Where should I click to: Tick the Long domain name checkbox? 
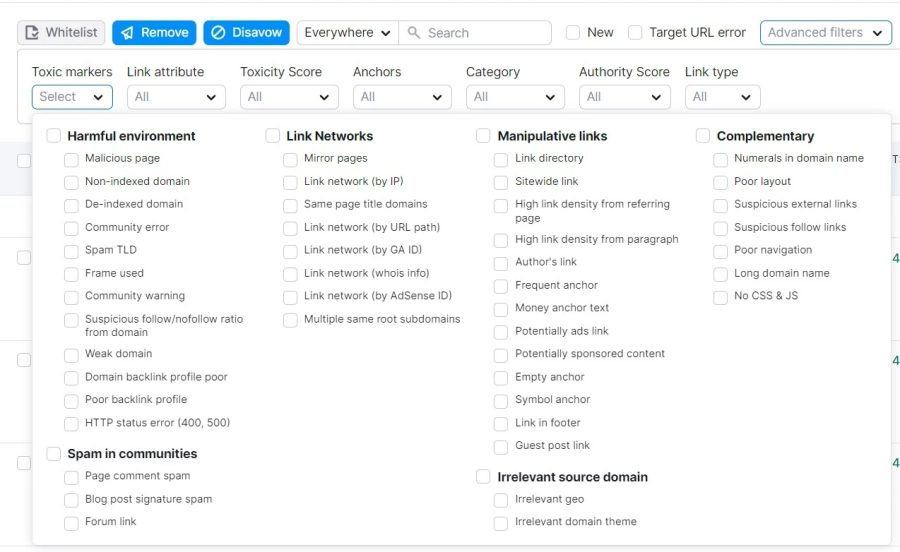(x=720, y=274)
